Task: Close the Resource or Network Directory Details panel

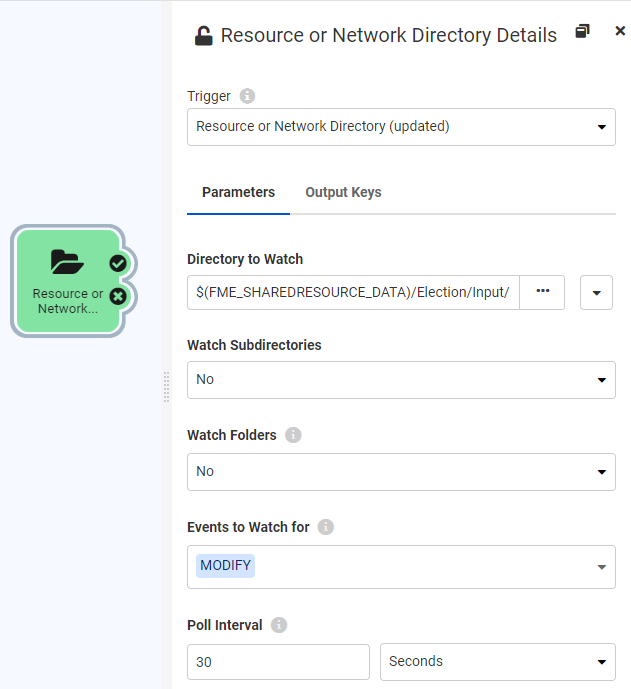Action: [620, 31]
